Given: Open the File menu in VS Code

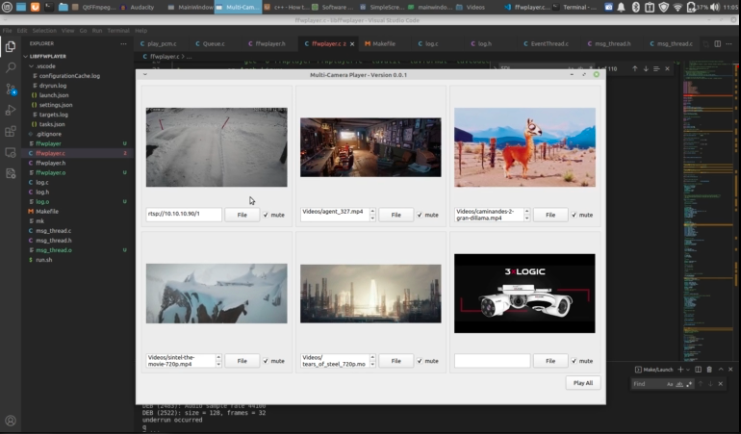Looking at the screenshot, I should (8, 30).
